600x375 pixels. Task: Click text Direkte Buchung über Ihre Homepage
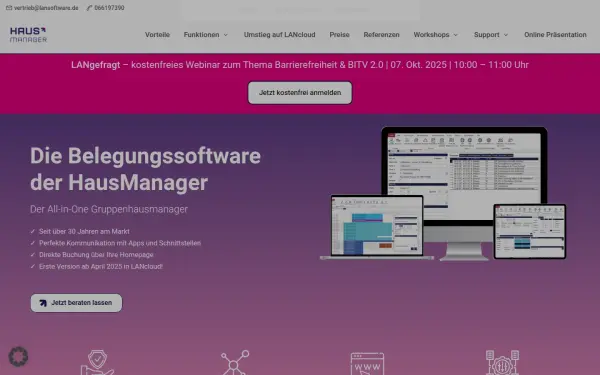(96, 255)
